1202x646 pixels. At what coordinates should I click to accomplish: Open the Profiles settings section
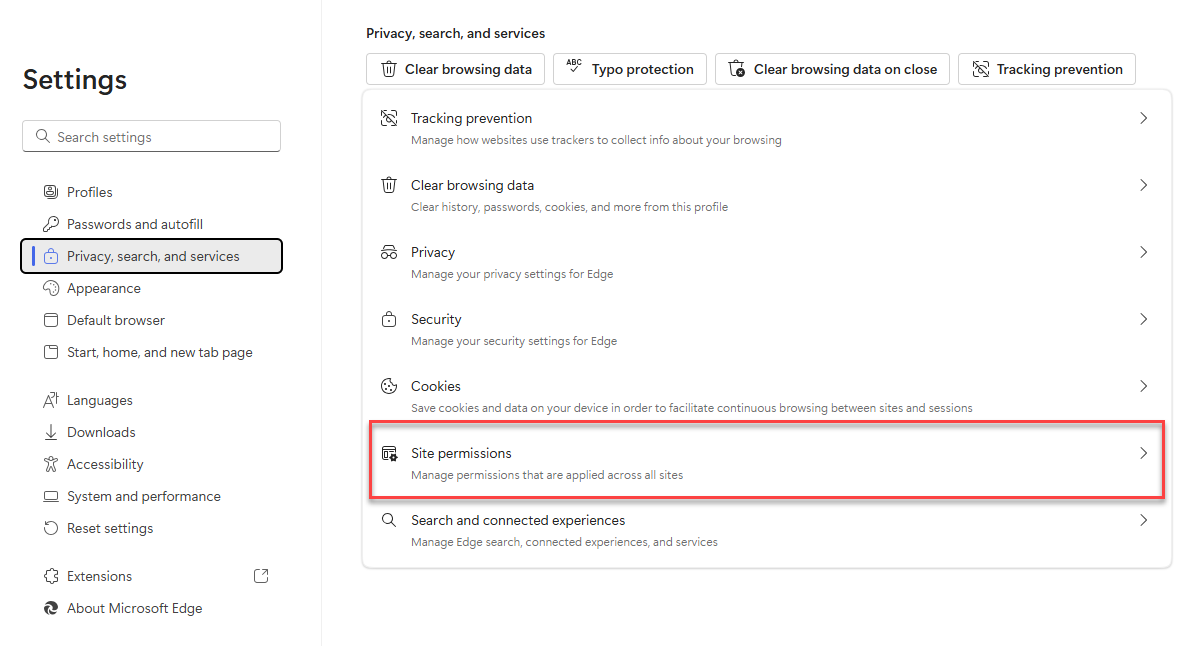click(x=89, y=192)
